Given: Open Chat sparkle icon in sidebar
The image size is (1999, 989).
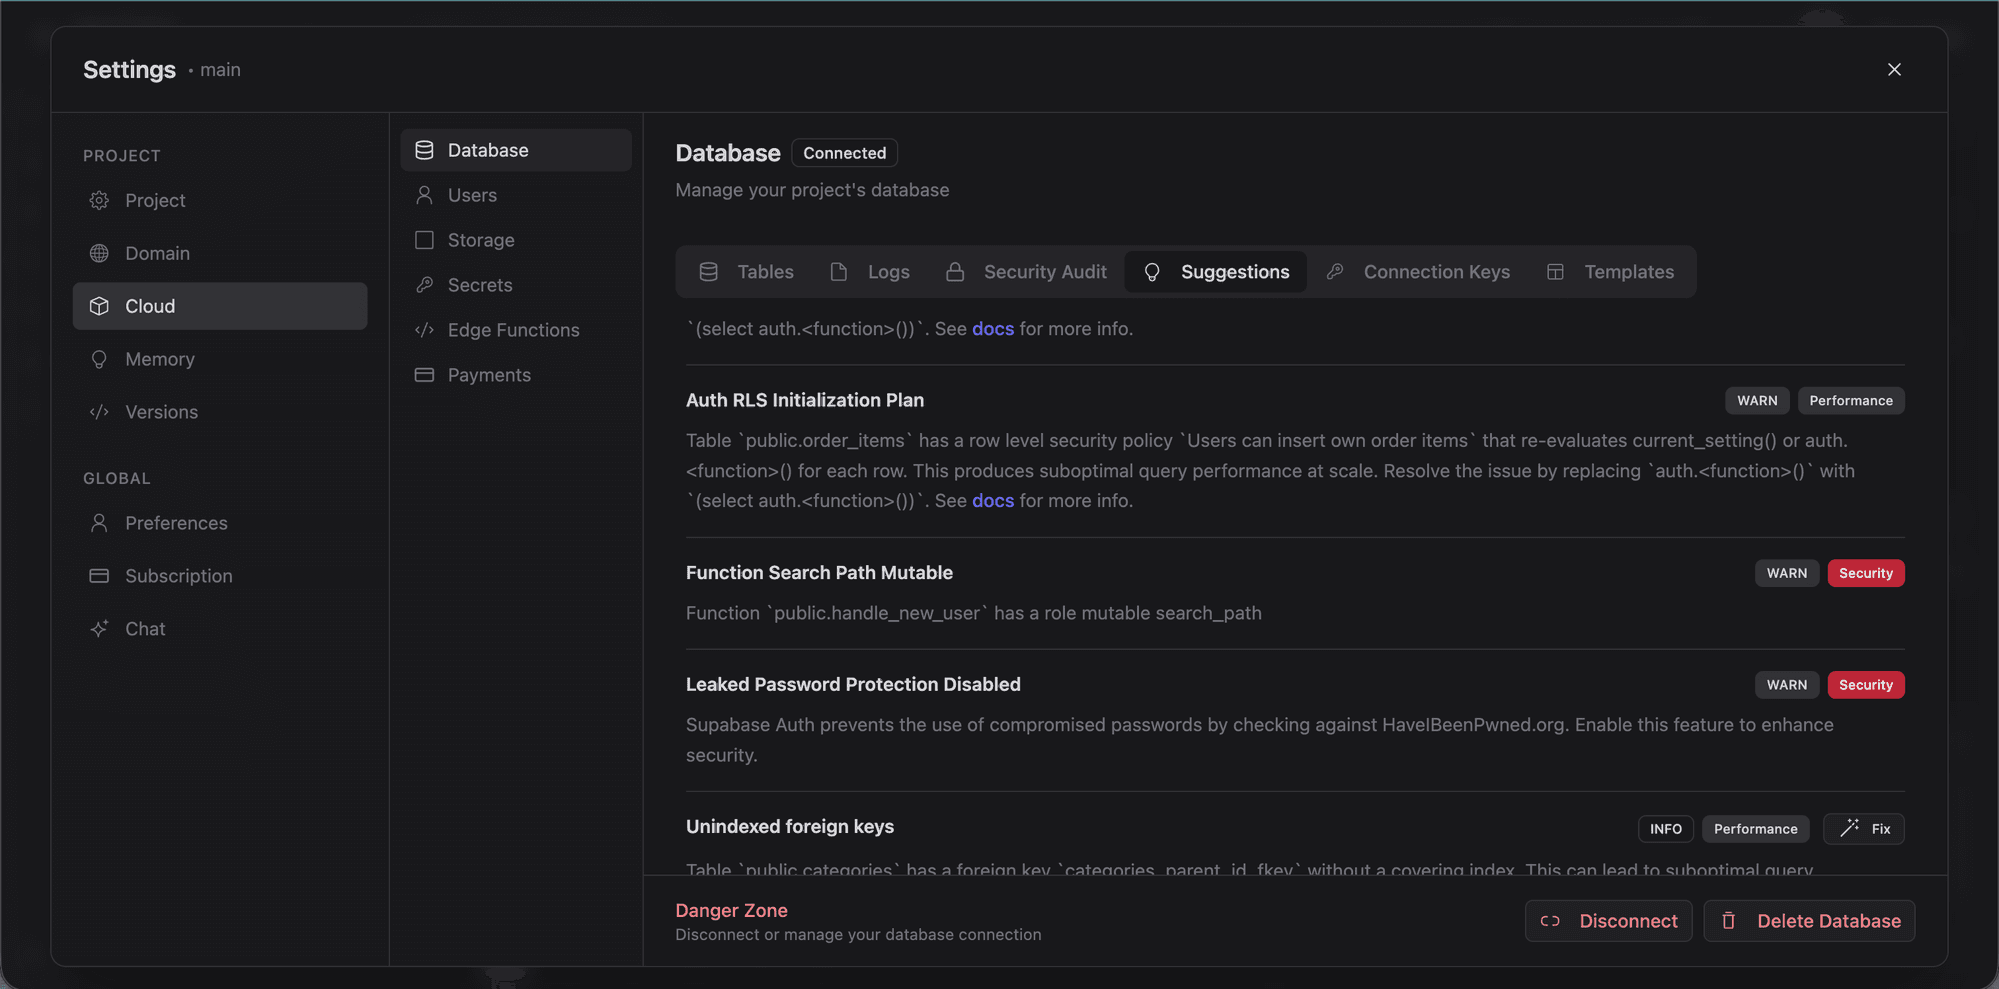Looking at the screenshot, I should [99, 629].
